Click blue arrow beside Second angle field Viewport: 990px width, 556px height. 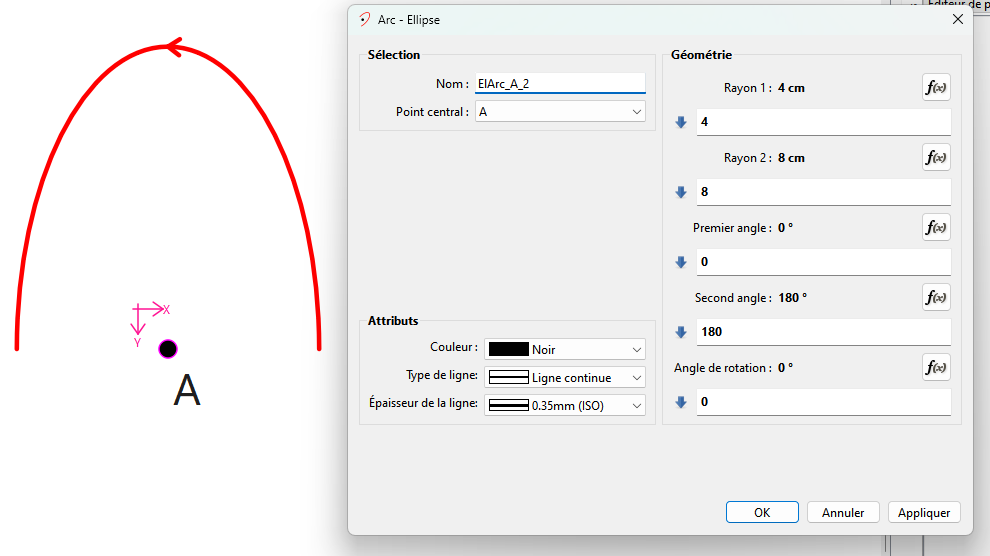pyautogui.click(x=681, y=332)
